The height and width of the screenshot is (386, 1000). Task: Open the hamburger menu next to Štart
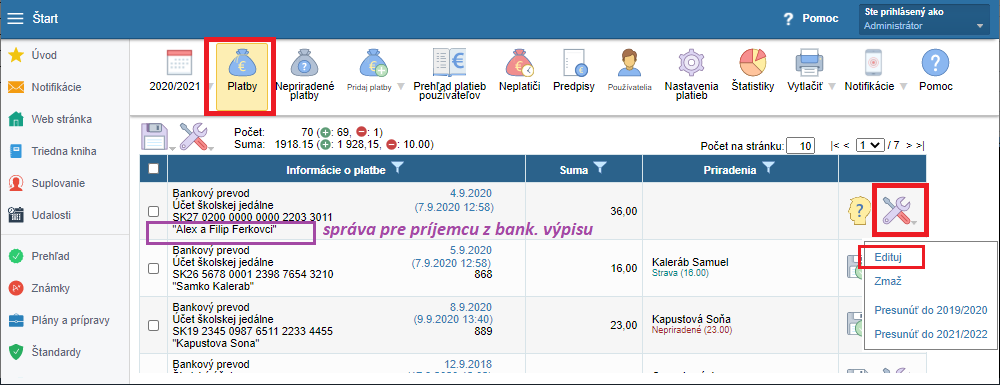coord(15,19)
